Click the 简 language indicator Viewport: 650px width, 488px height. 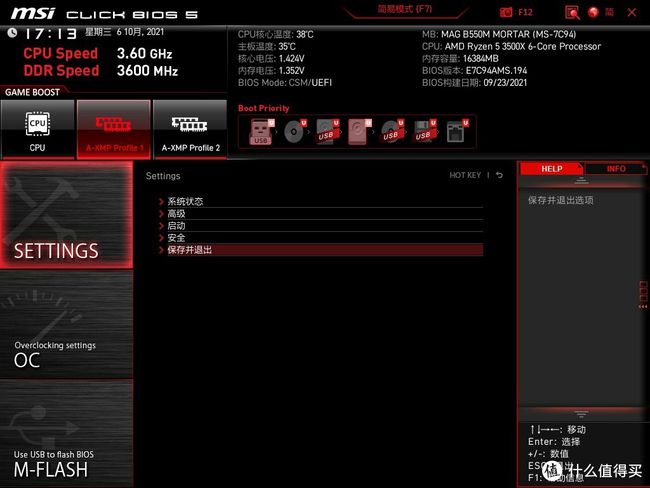pos(609,12)
